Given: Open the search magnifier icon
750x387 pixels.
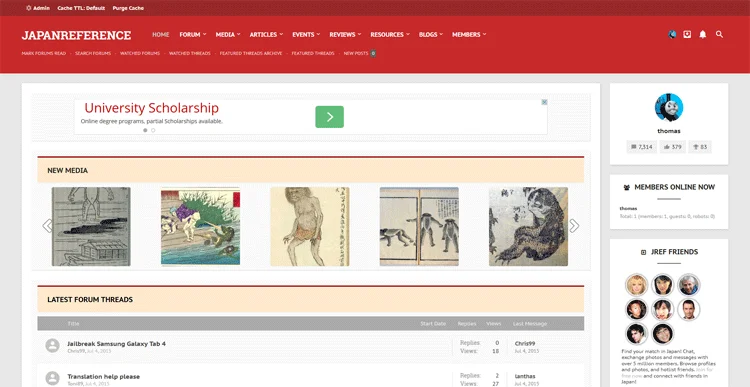Looking at the screenshot, I should pyautogui.click(x=719, y=34).
